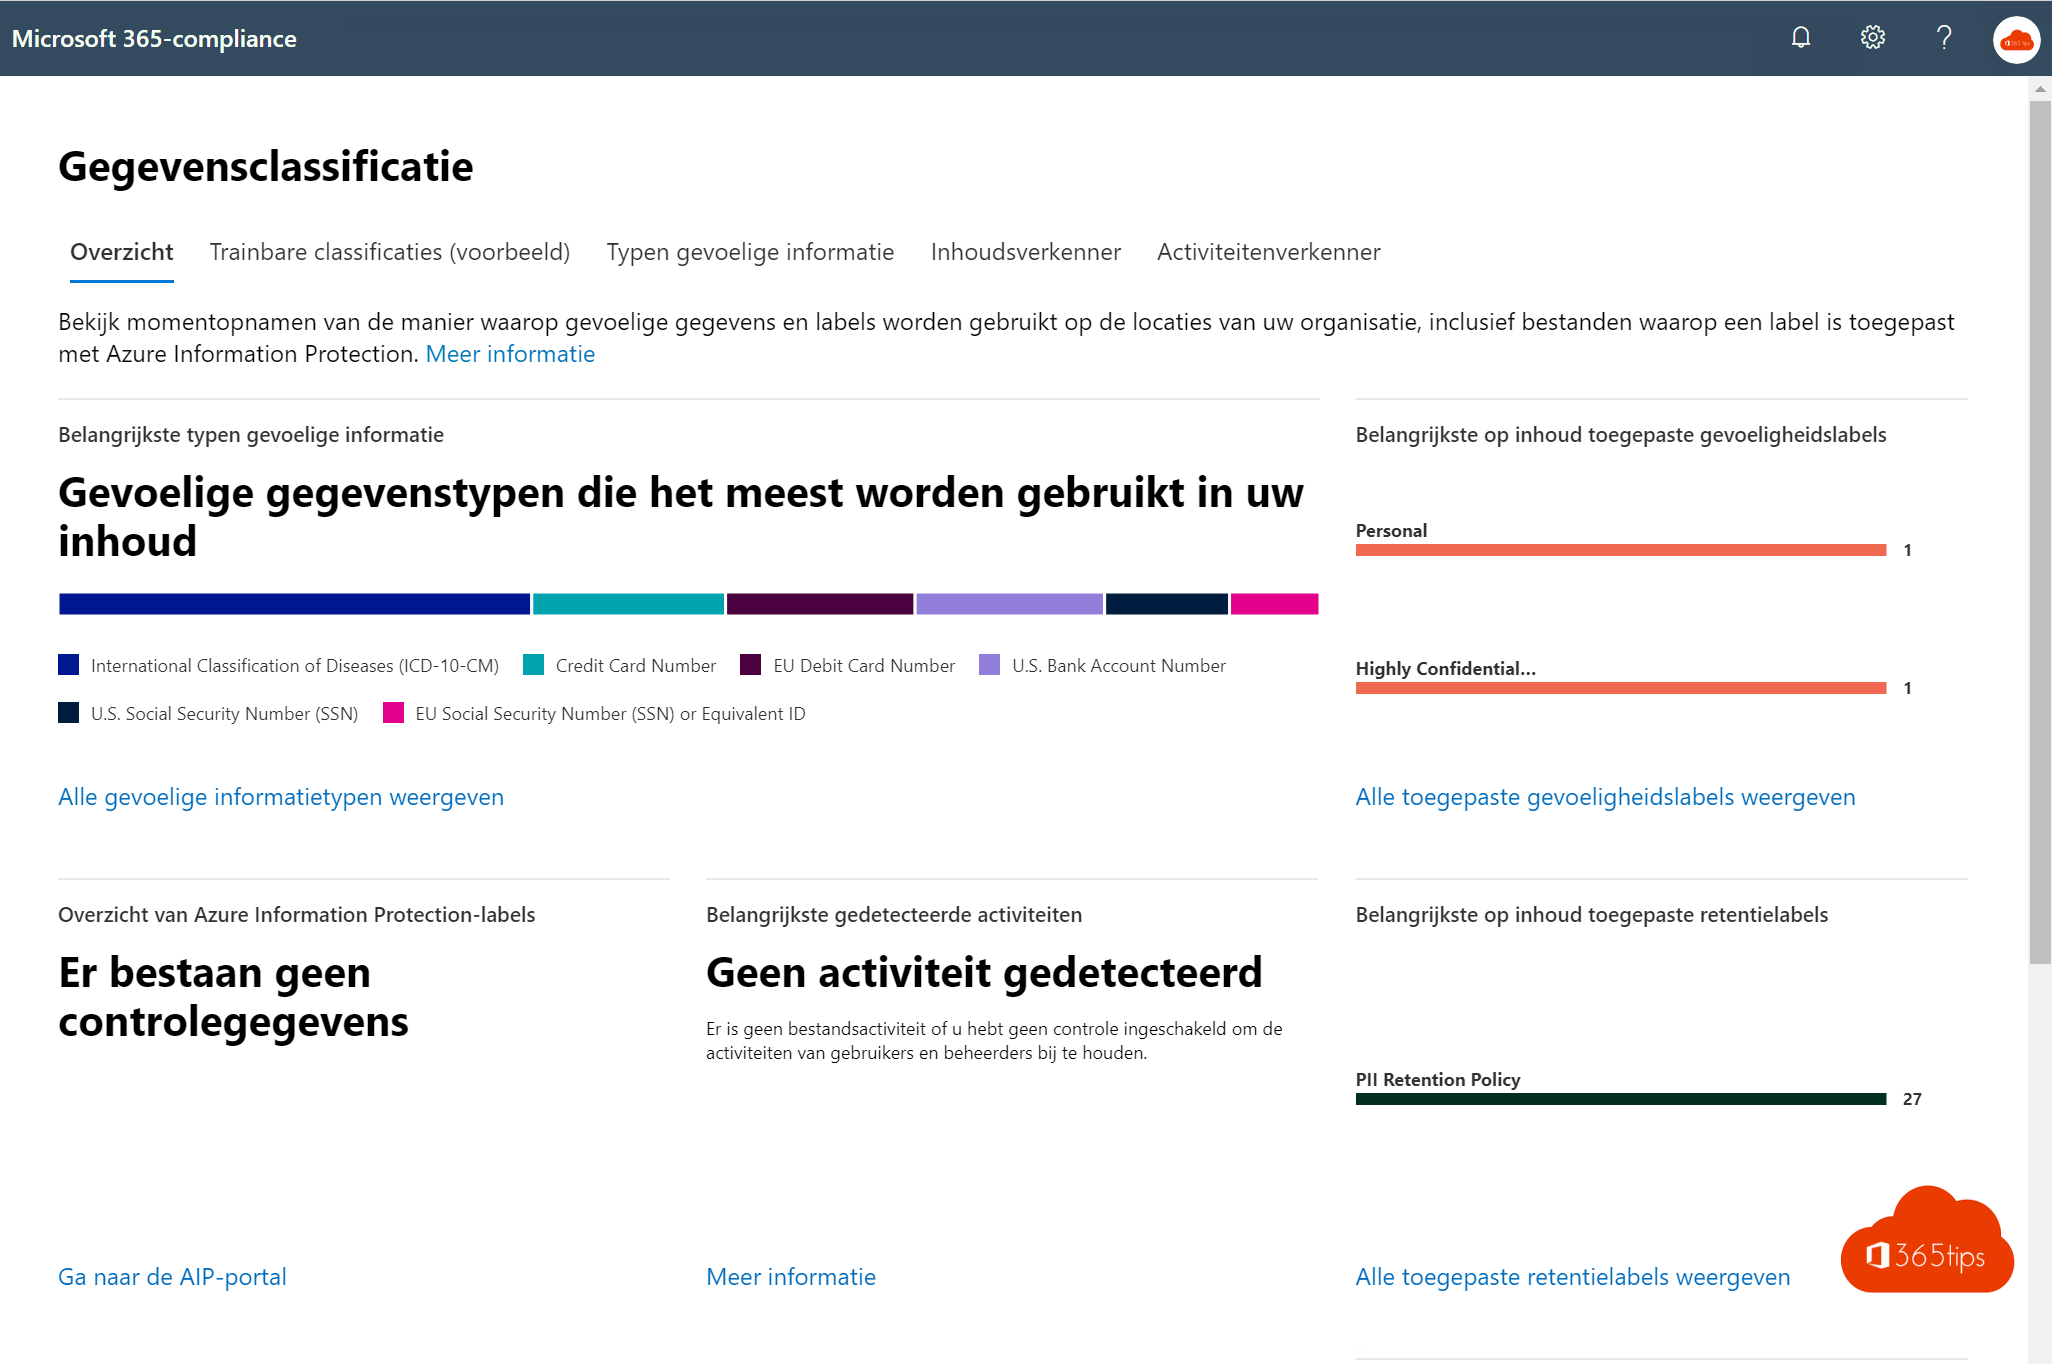Click the PII Retention Policy bar
Viewport: 2052px width, 1364px height.
1621,1099
